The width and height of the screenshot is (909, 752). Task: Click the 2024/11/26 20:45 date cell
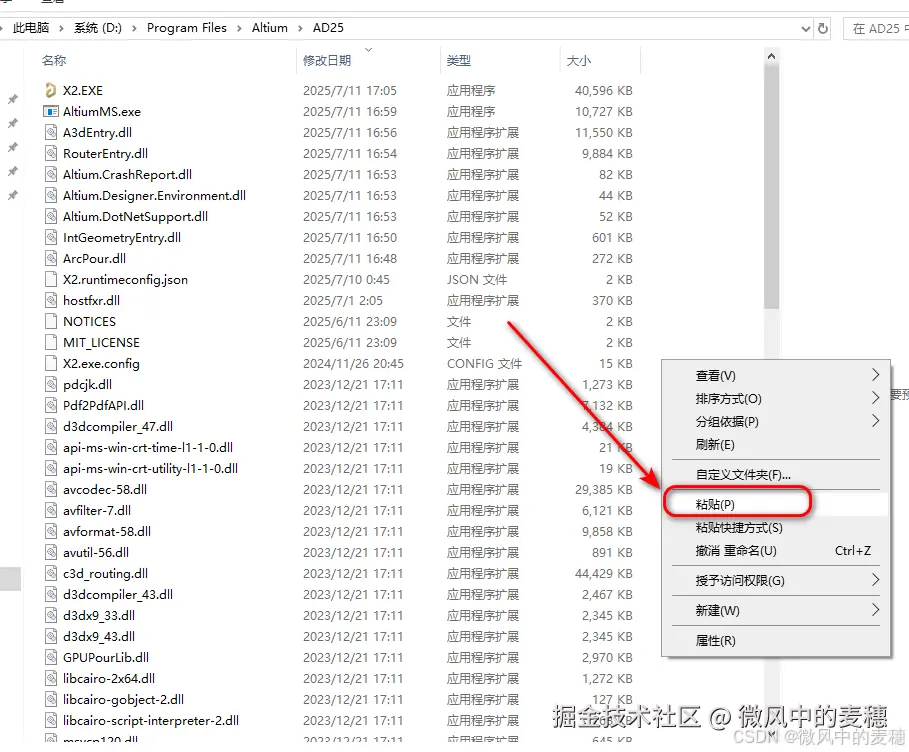[x=353, y=364]
